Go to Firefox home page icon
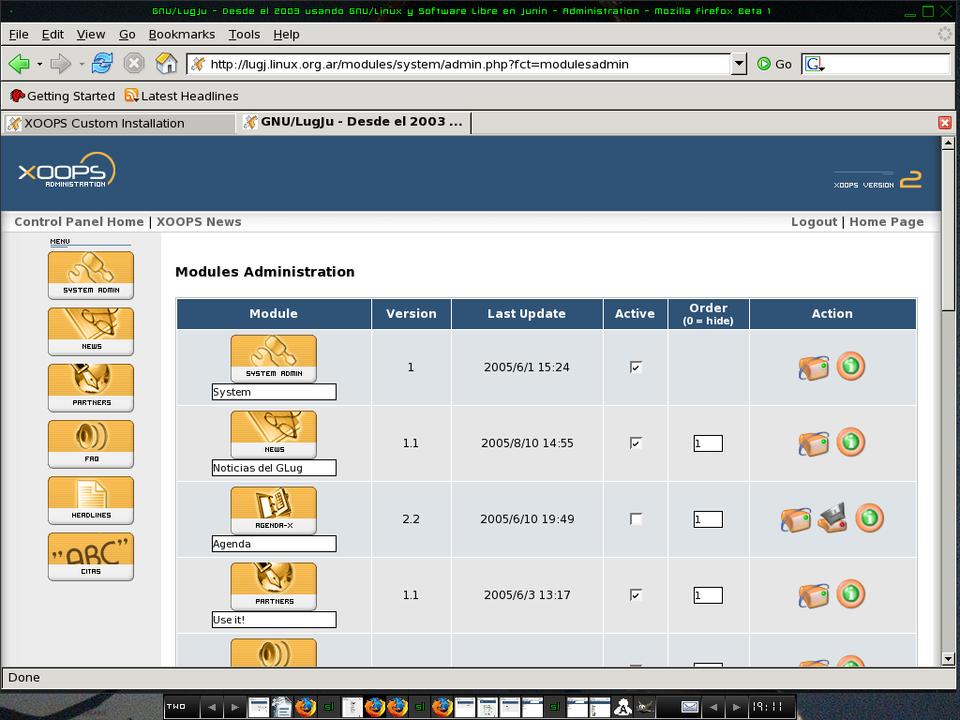Image resolution: width=960 pixels, height=720 pixels. tap(167, 64)
